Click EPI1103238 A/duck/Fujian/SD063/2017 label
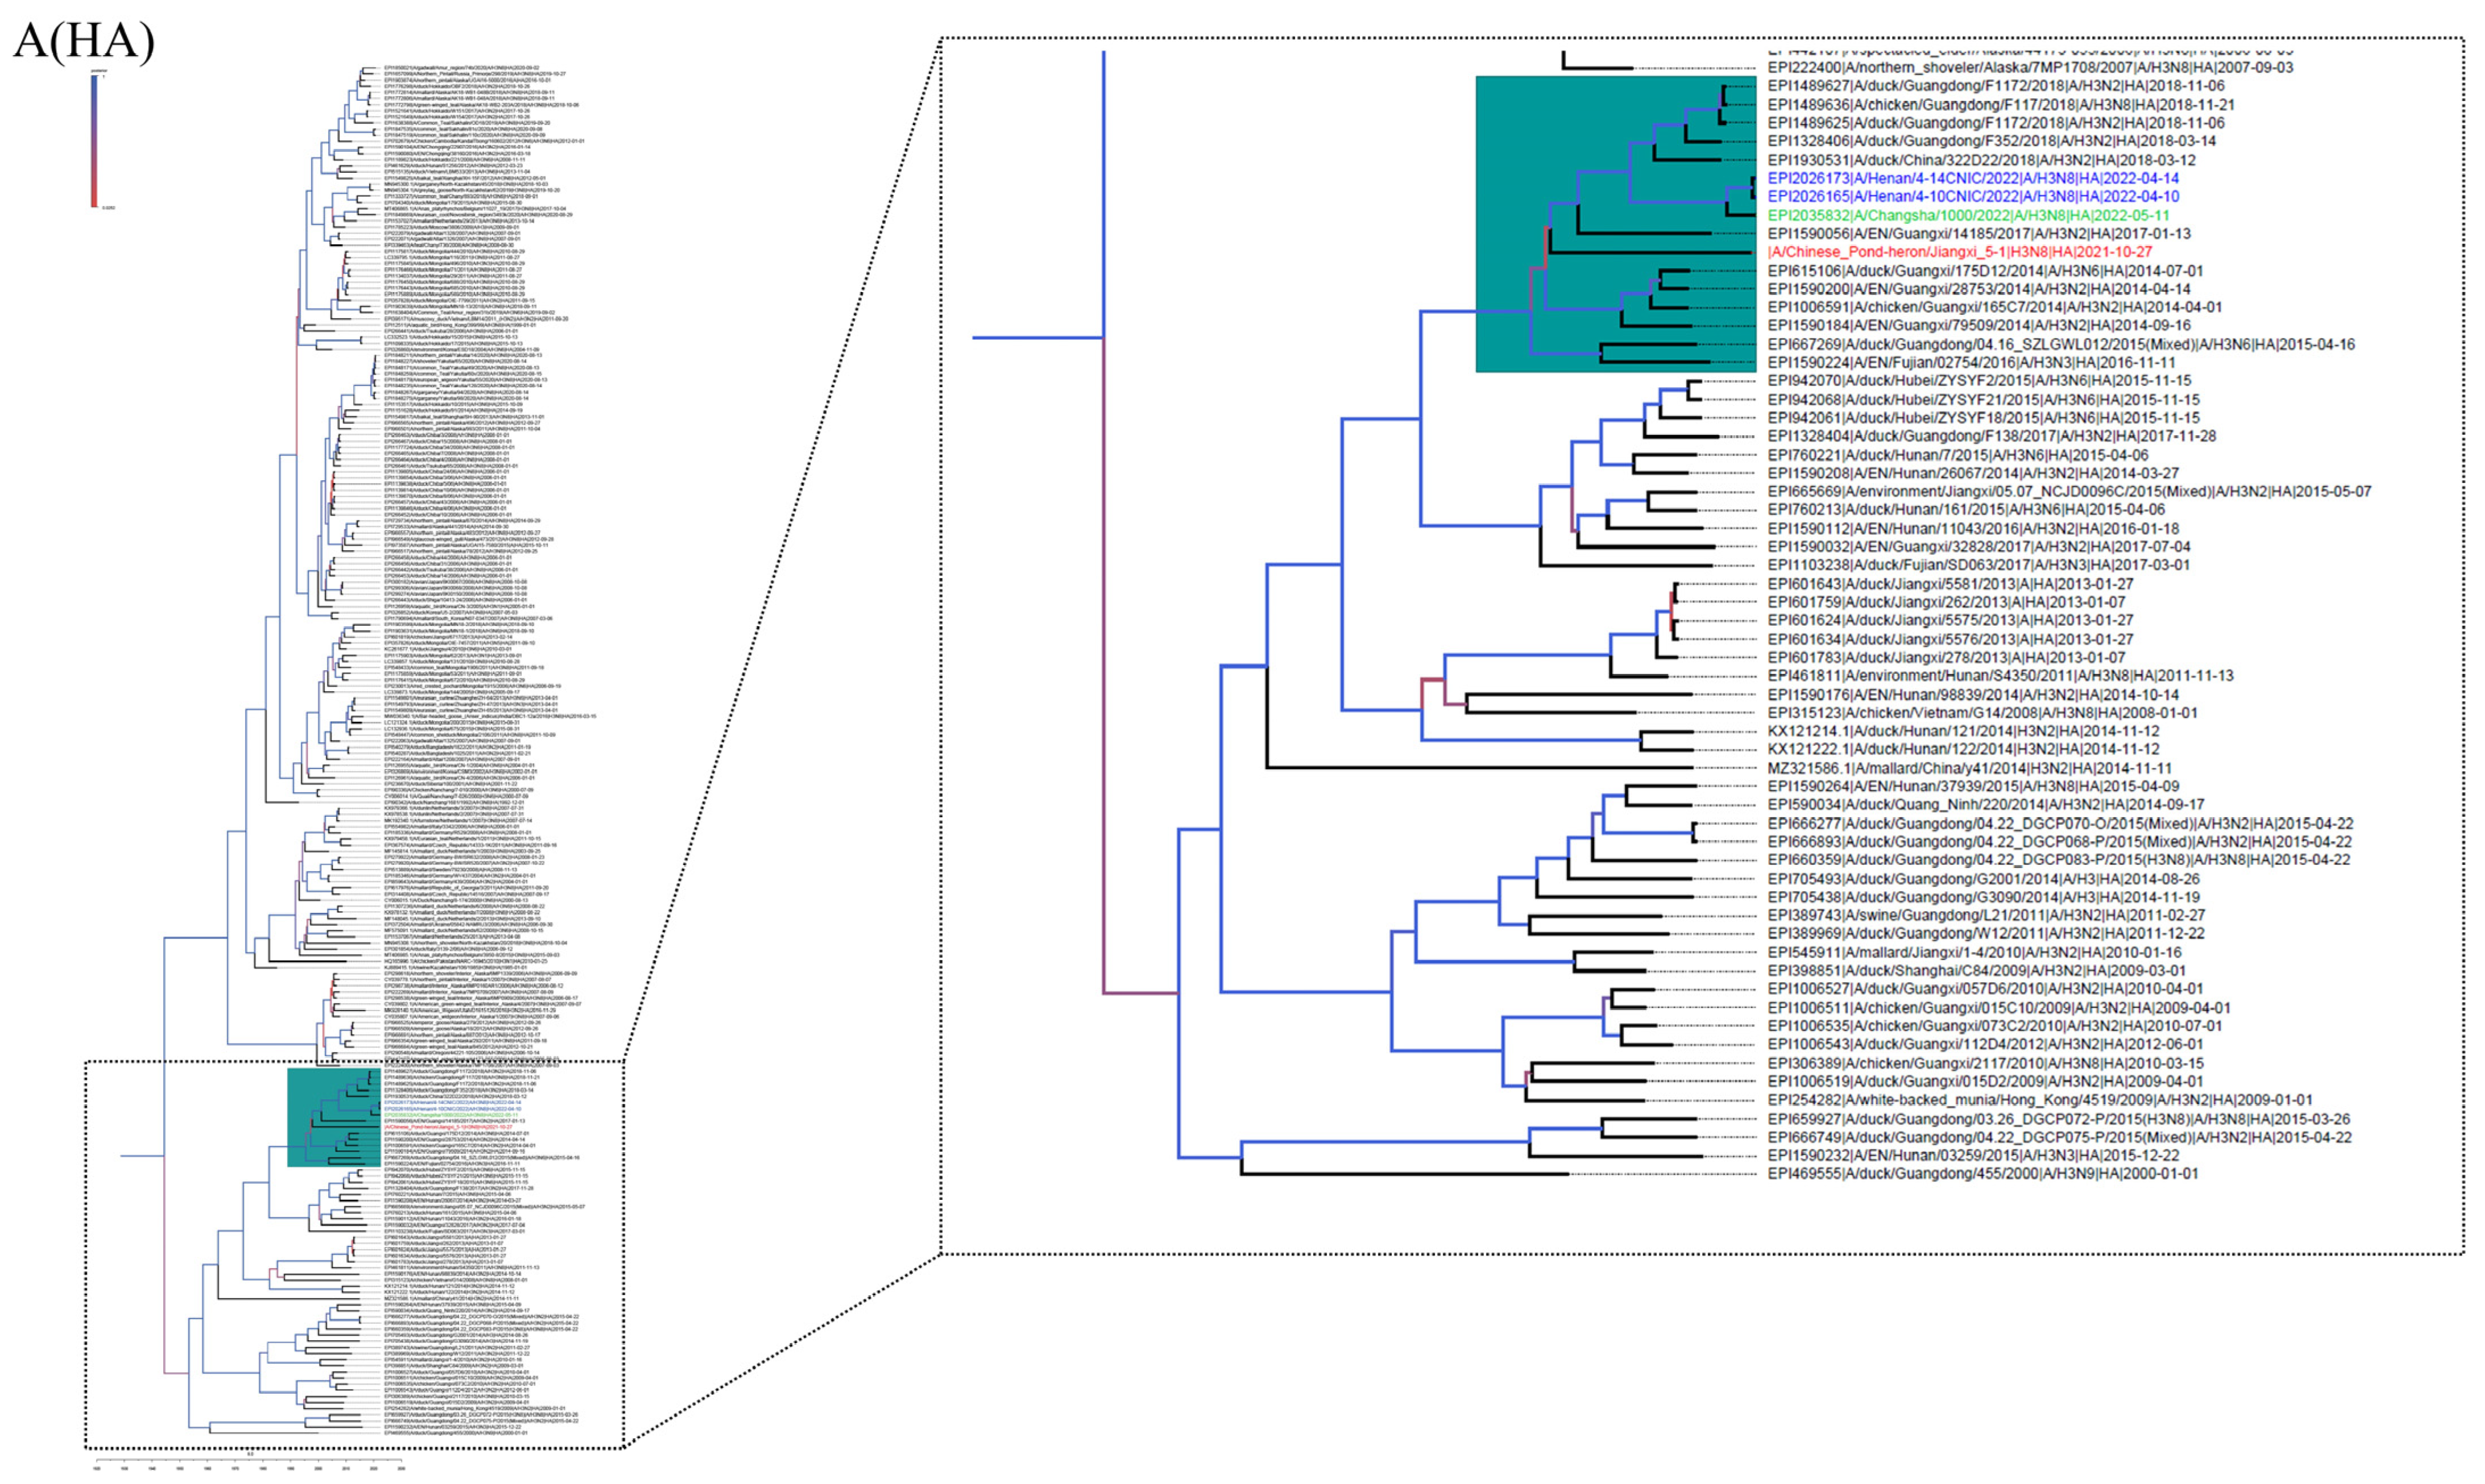The height and width of the screenshot is (1484, 2485). click(x=1978, y=565)
